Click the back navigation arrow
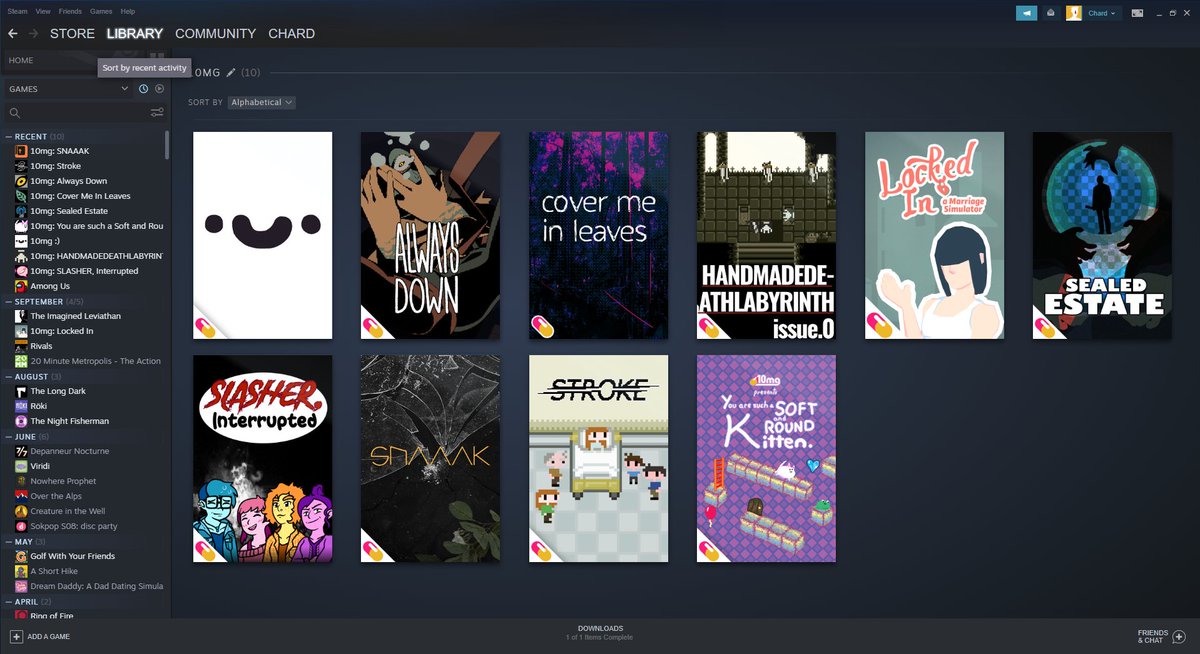 (x=12, y=34)
